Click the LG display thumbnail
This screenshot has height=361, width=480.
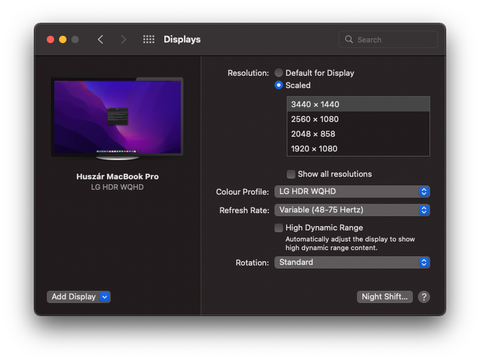(117, 119)
